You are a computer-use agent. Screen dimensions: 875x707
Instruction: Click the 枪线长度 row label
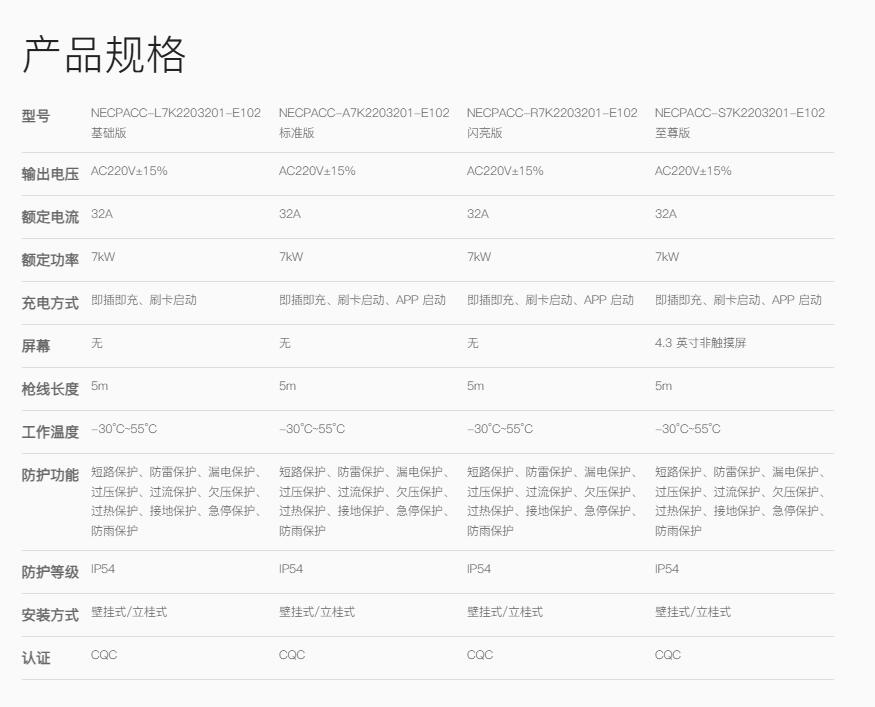[x=50, y=389]
